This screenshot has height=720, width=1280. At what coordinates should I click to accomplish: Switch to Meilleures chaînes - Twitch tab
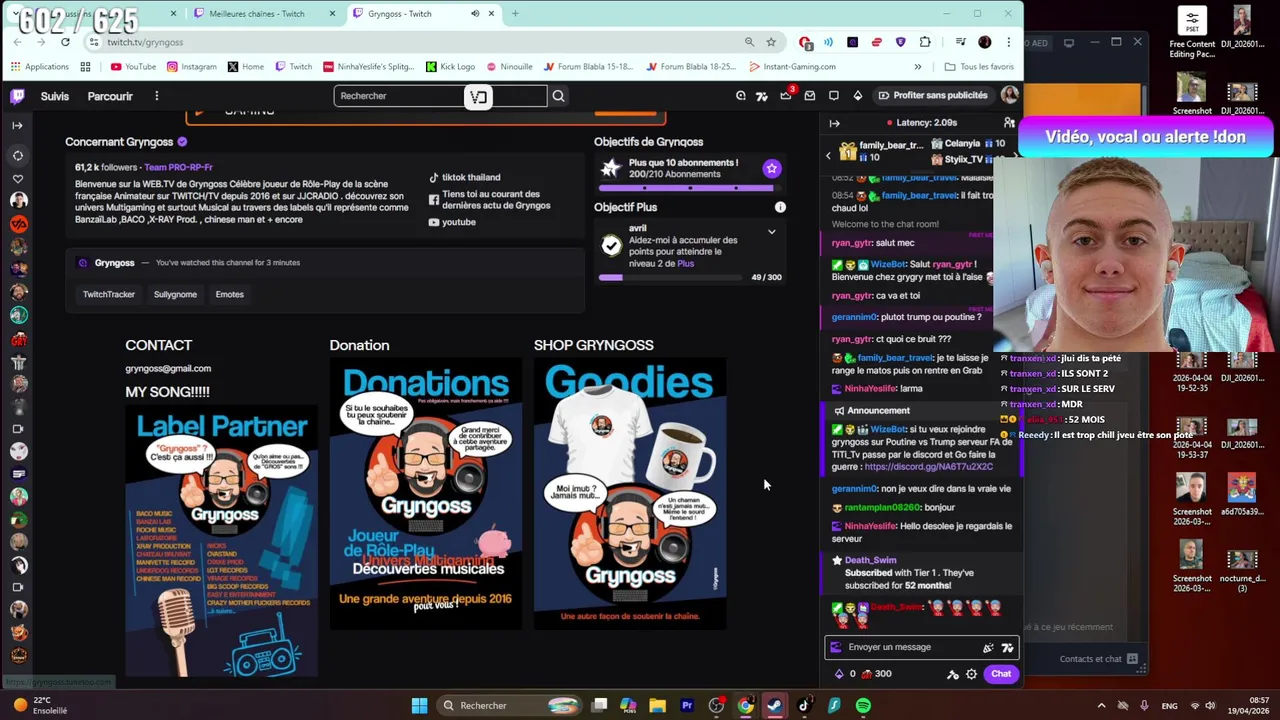coord(256,14)
